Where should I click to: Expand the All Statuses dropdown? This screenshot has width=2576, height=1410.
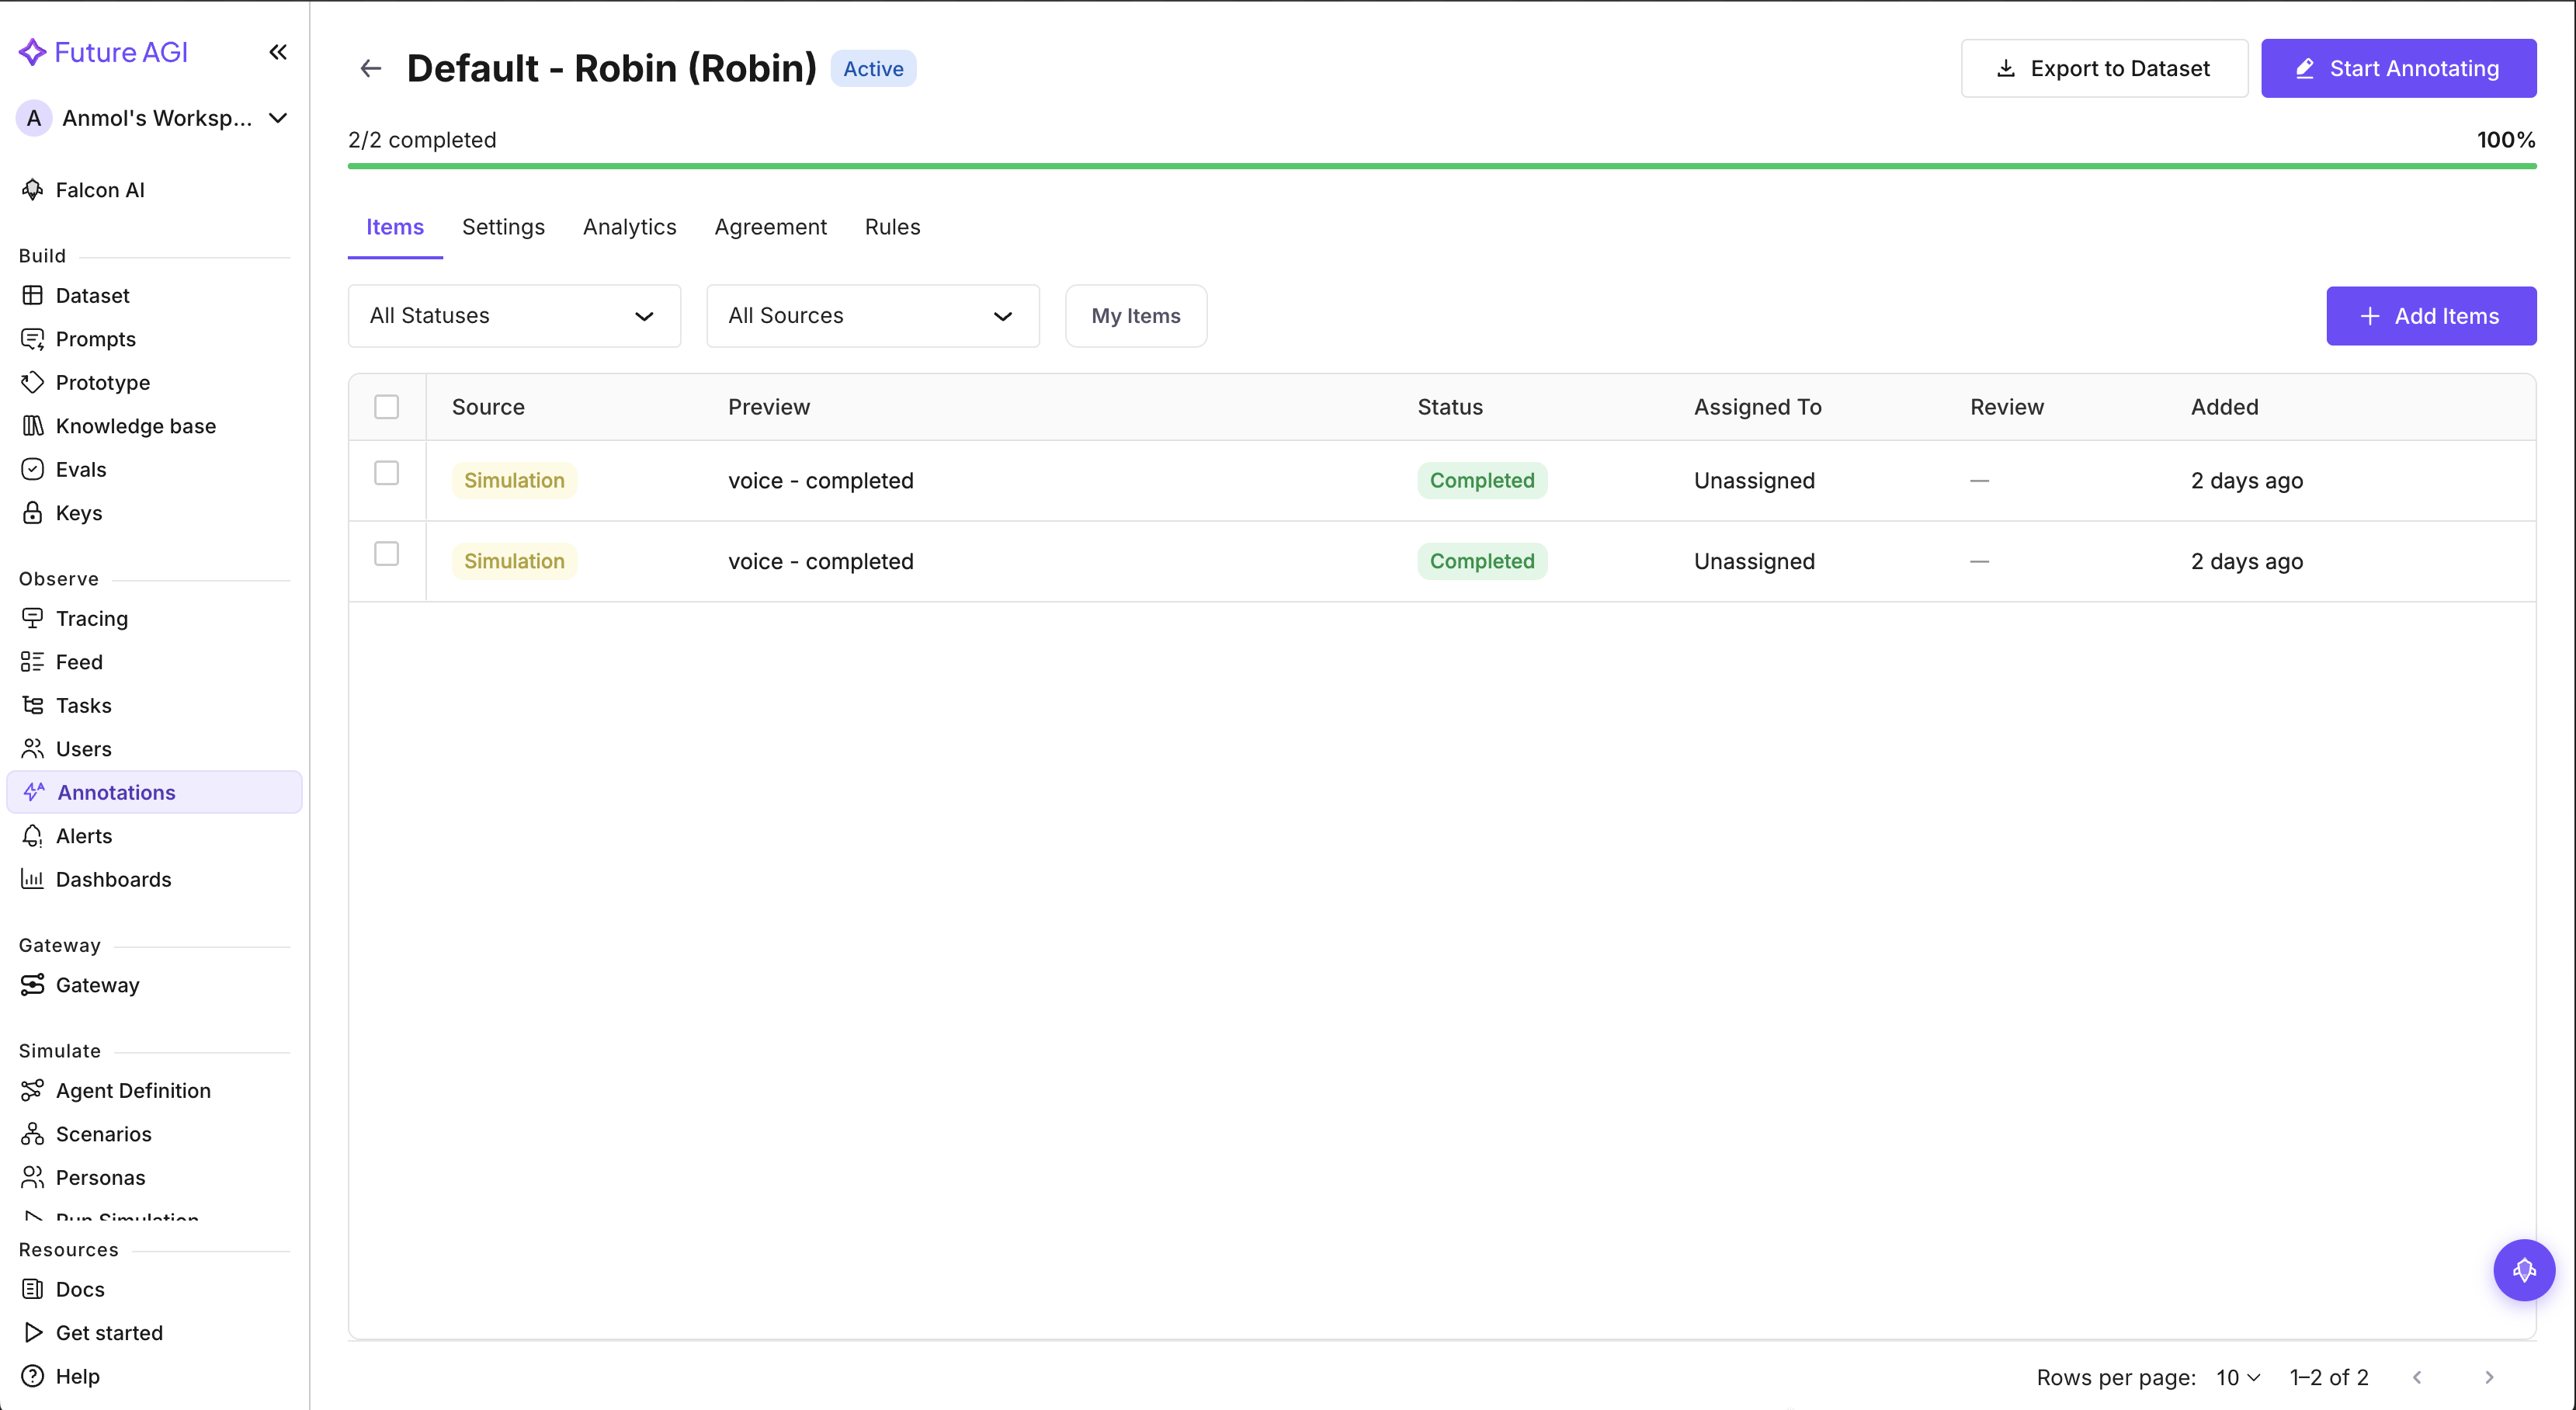[514, 316]
